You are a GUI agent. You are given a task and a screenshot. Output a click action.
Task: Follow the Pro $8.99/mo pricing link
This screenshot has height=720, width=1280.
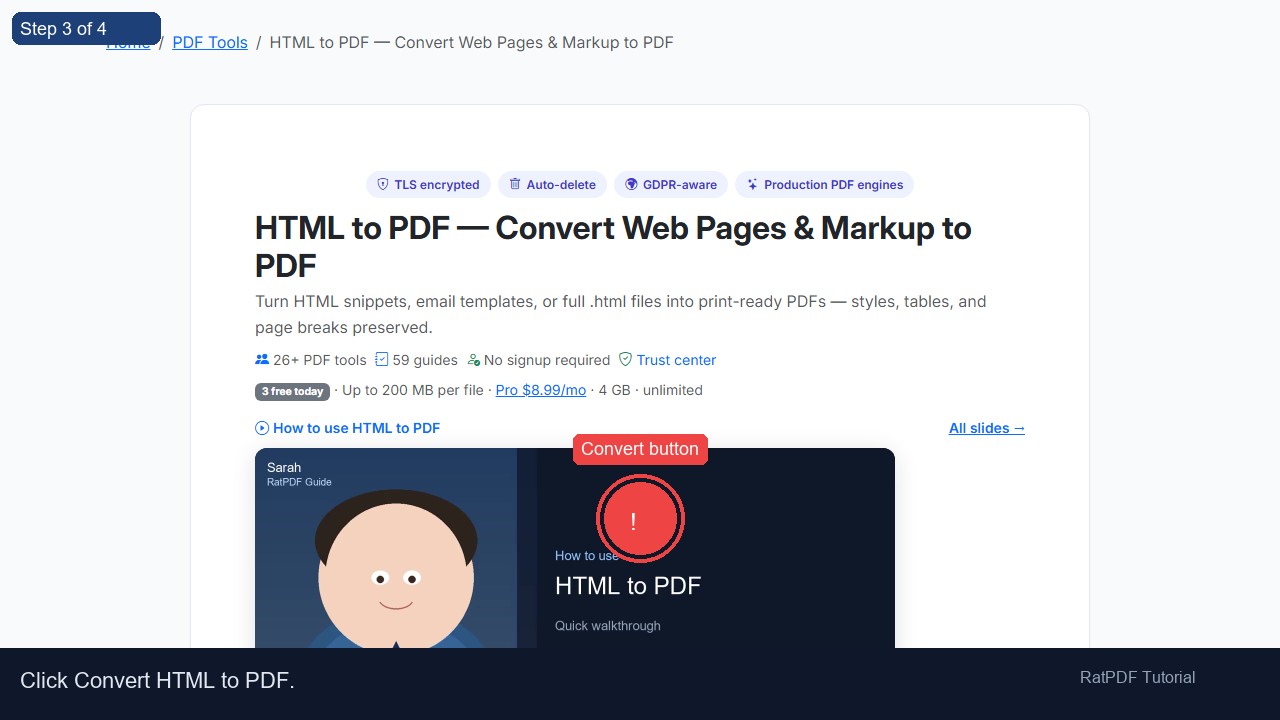click(541, 390)
